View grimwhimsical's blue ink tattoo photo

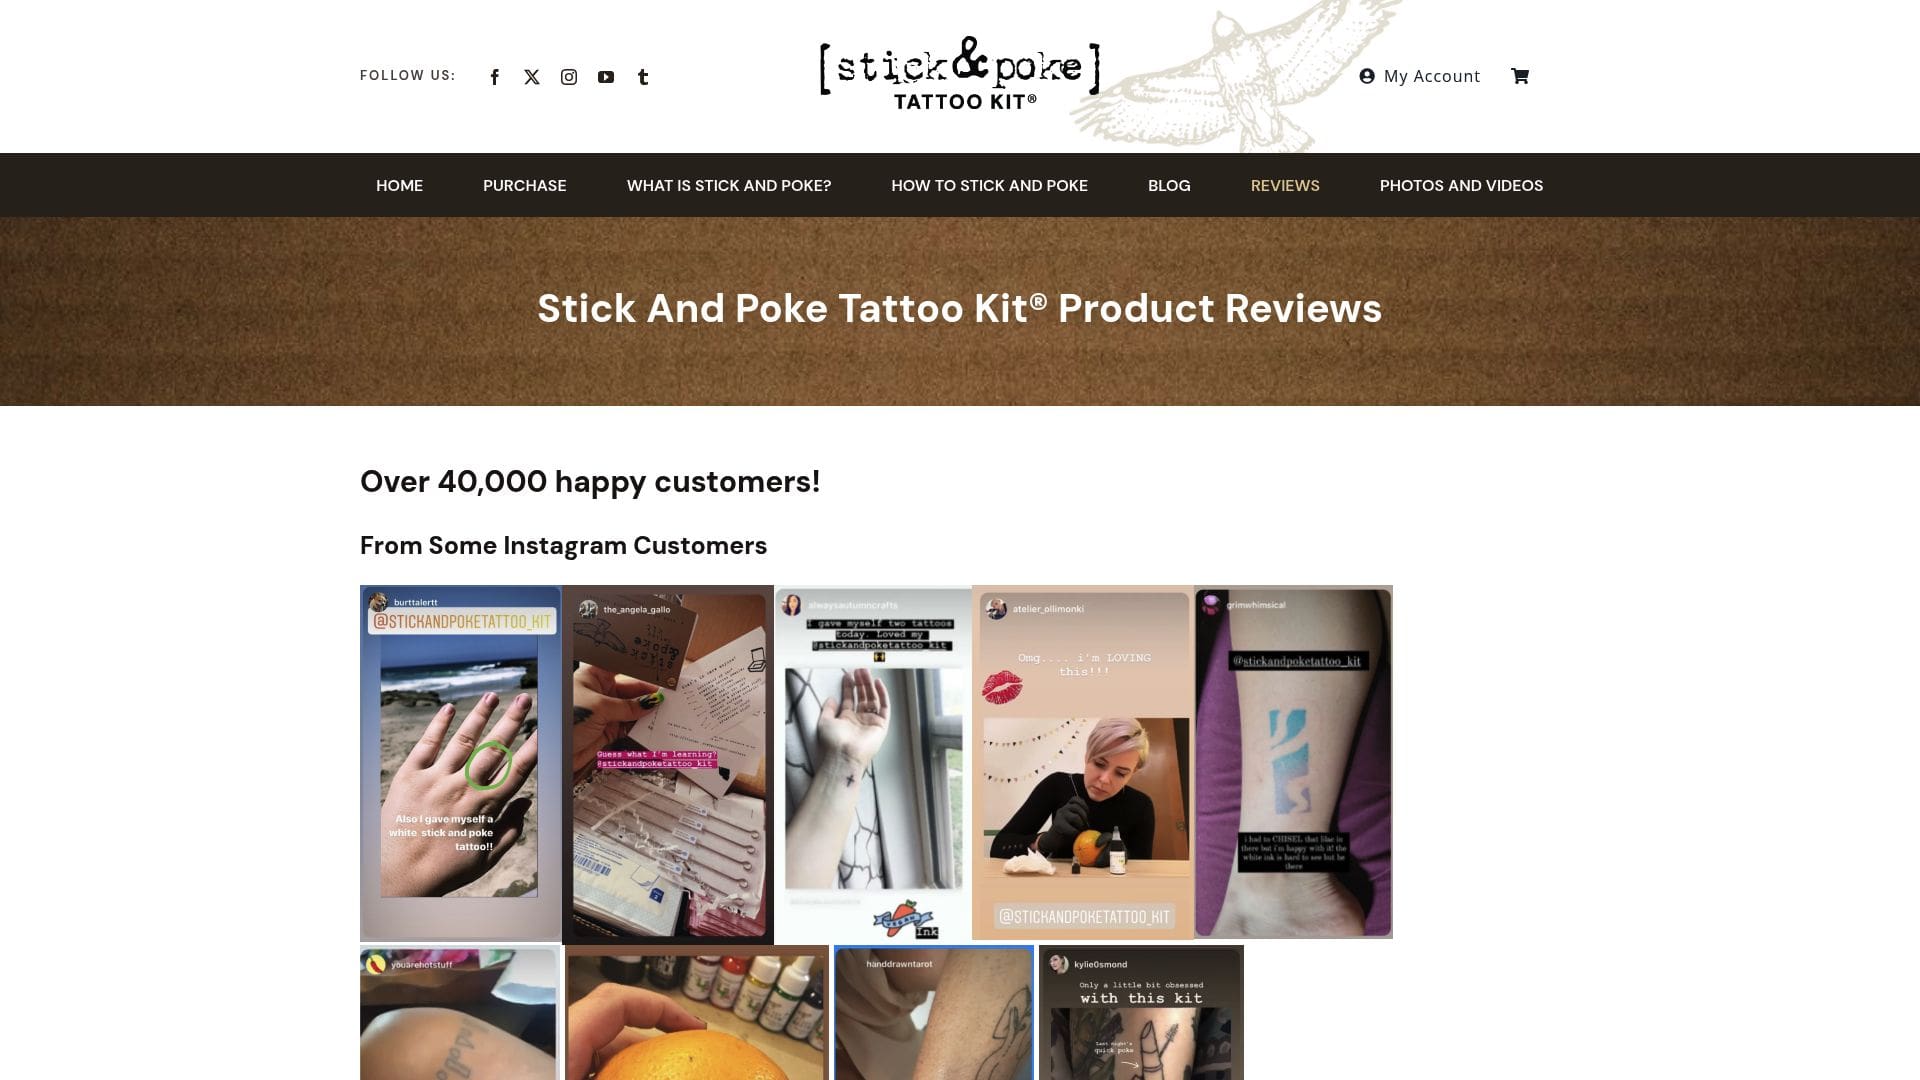click(x=1293, y=762)
